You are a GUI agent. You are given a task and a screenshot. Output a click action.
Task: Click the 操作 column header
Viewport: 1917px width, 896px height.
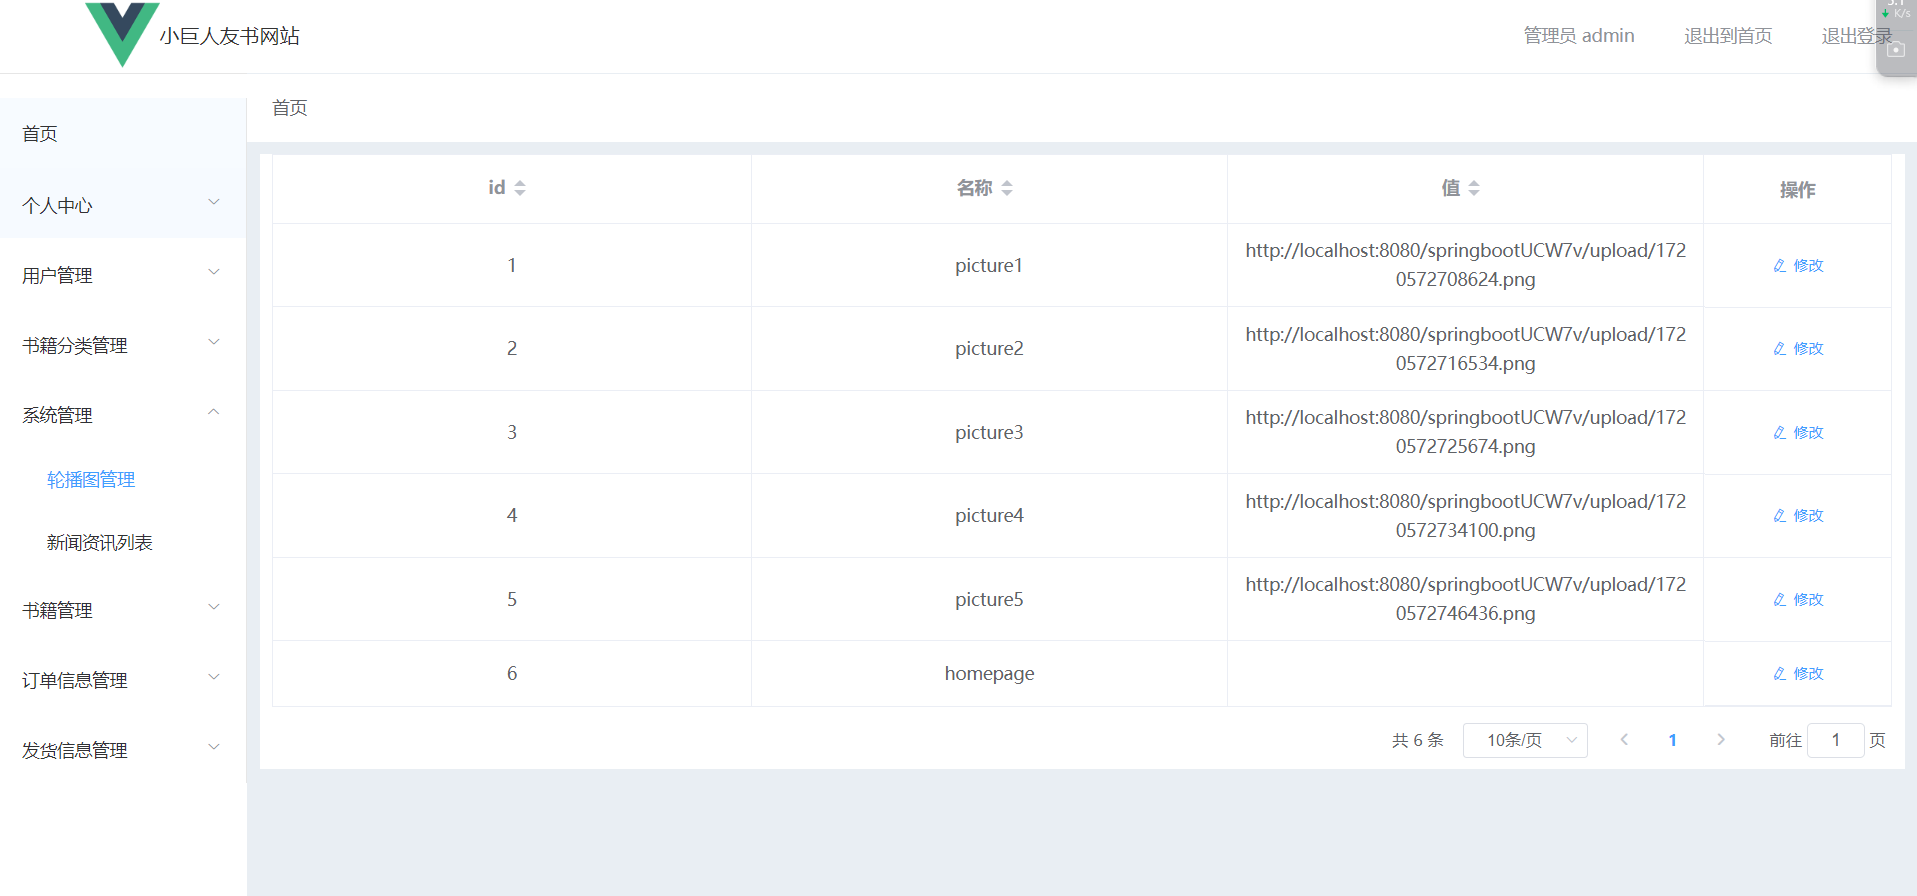coord(1797,190)
